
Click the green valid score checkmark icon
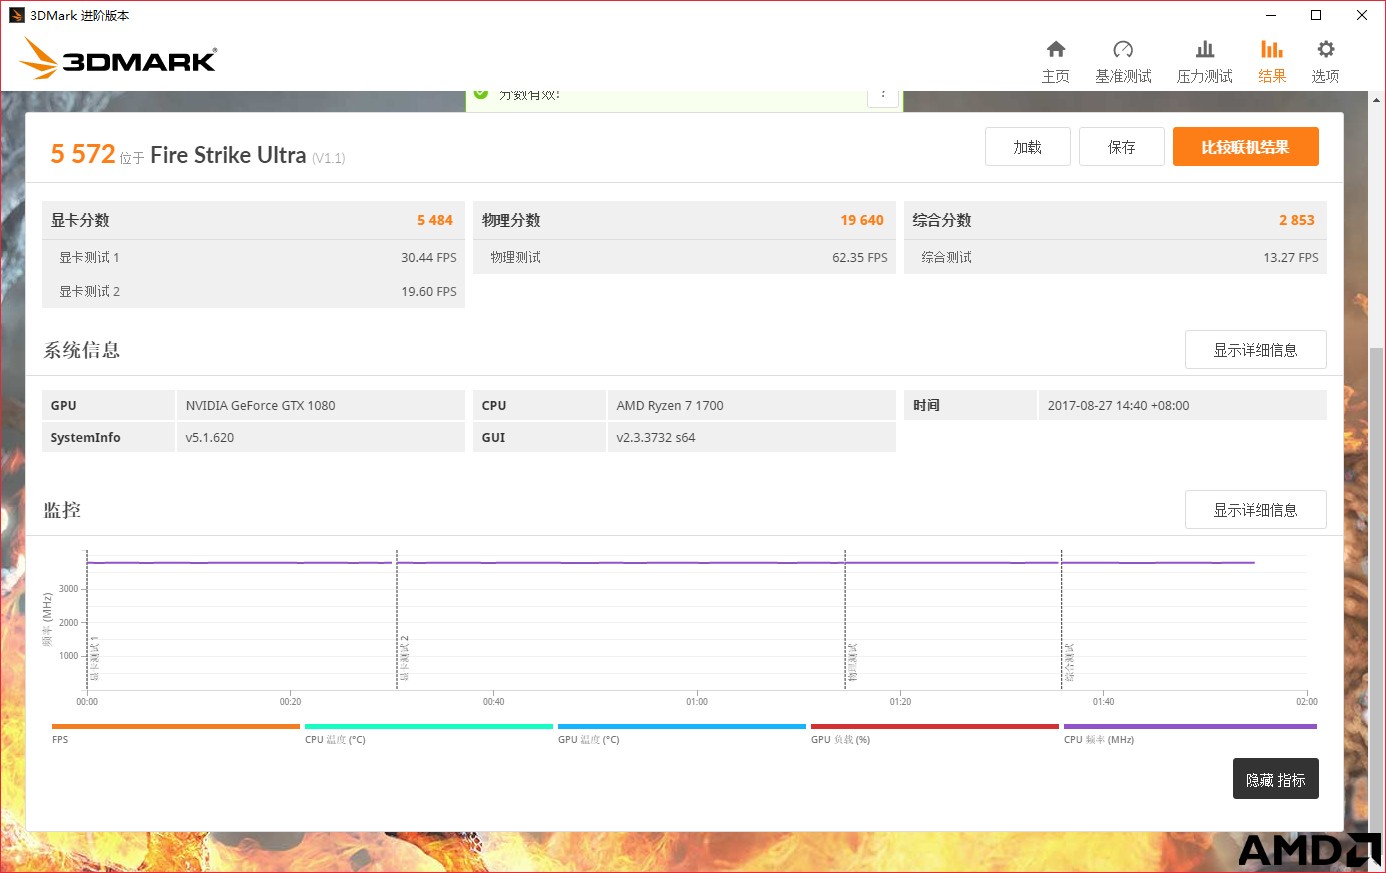coord(481,93)
